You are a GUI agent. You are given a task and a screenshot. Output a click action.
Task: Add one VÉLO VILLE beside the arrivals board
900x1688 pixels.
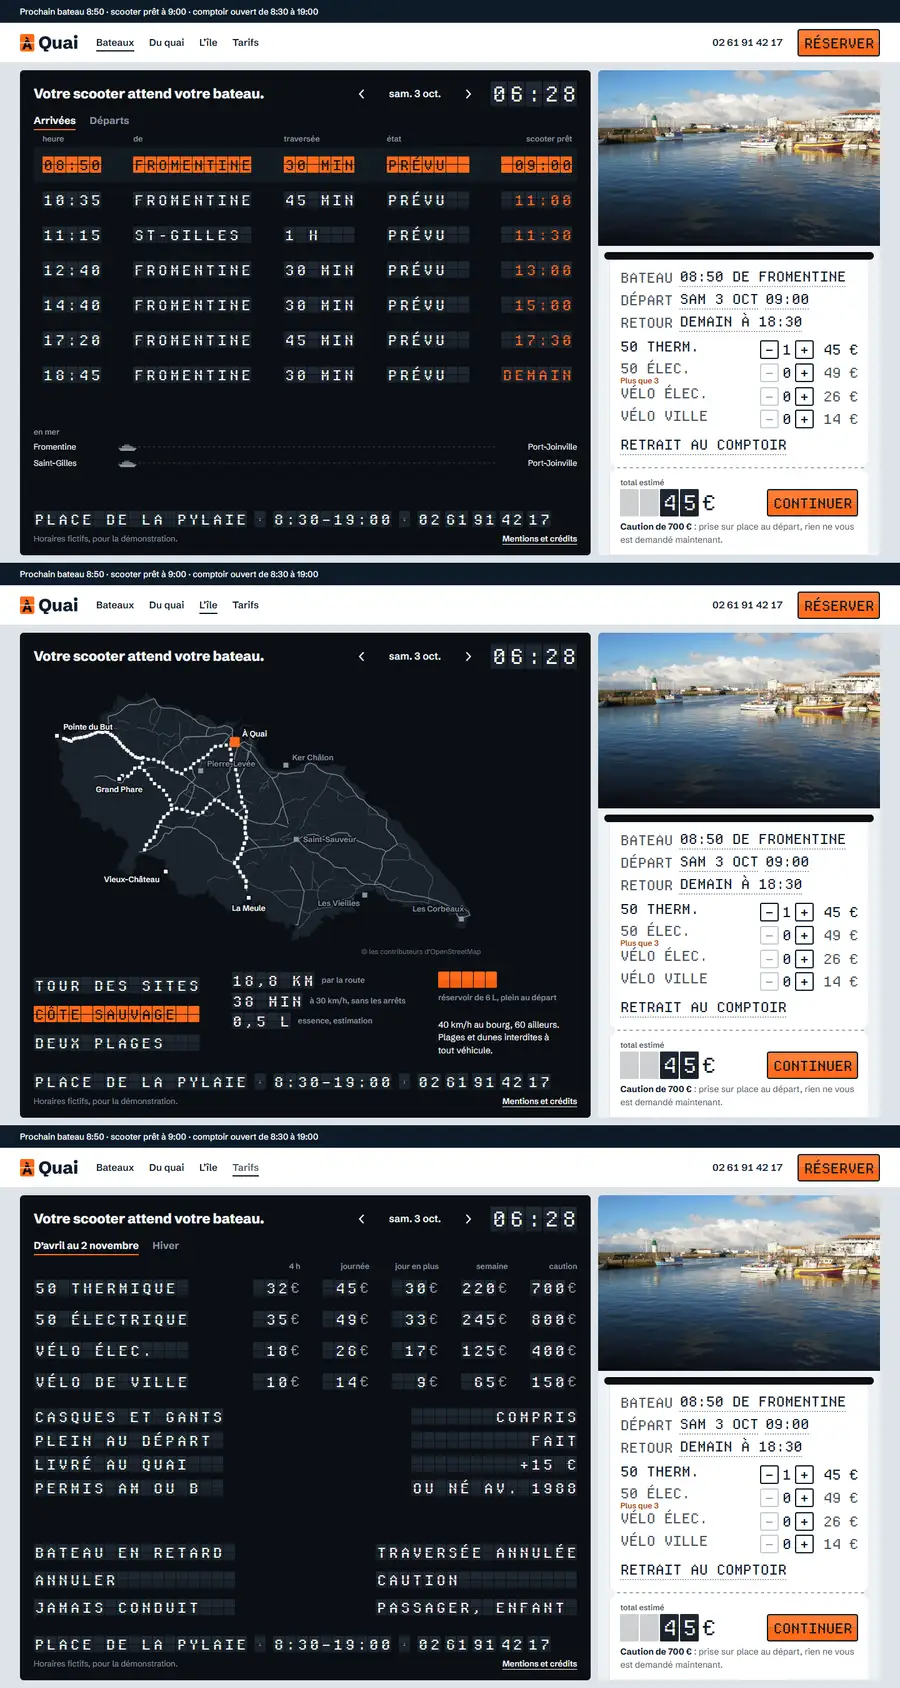coord(804,420)
